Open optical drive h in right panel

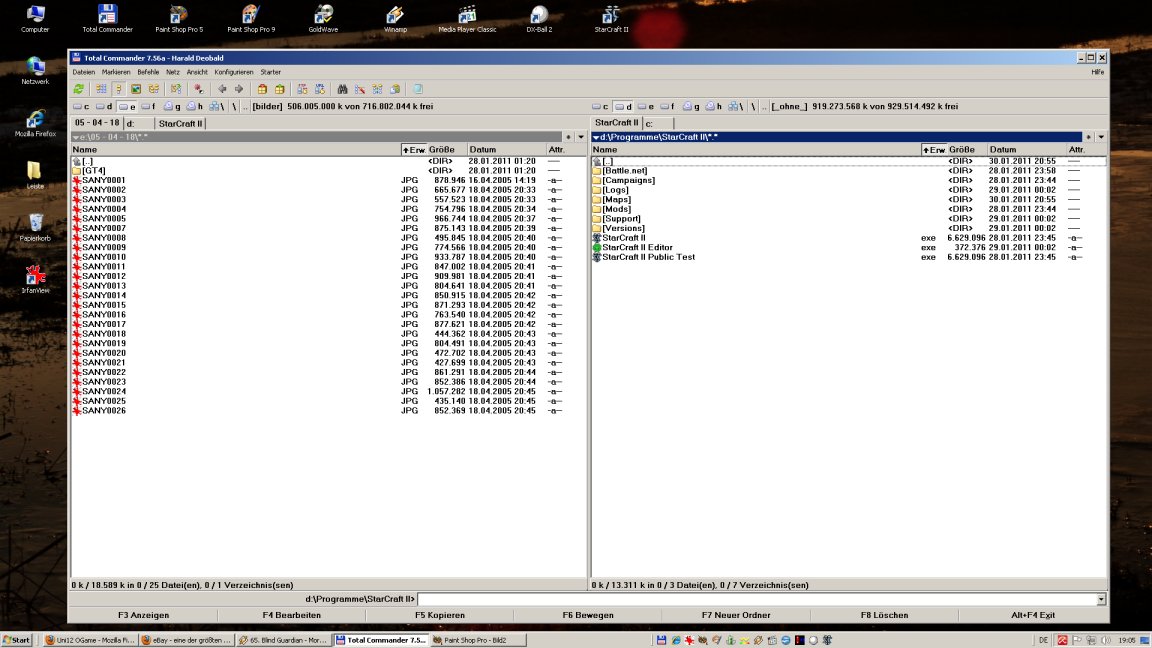coord(713,107)
